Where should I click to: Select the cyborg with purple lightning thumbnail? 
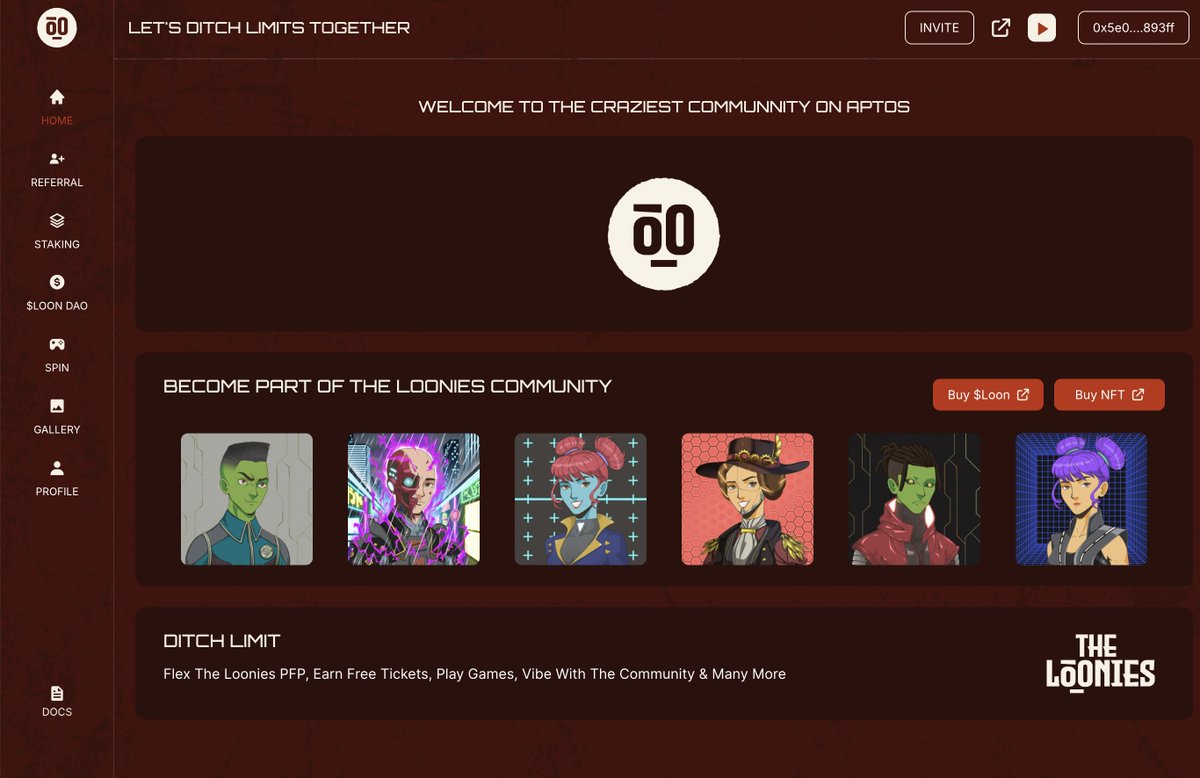tap(414, 499)
